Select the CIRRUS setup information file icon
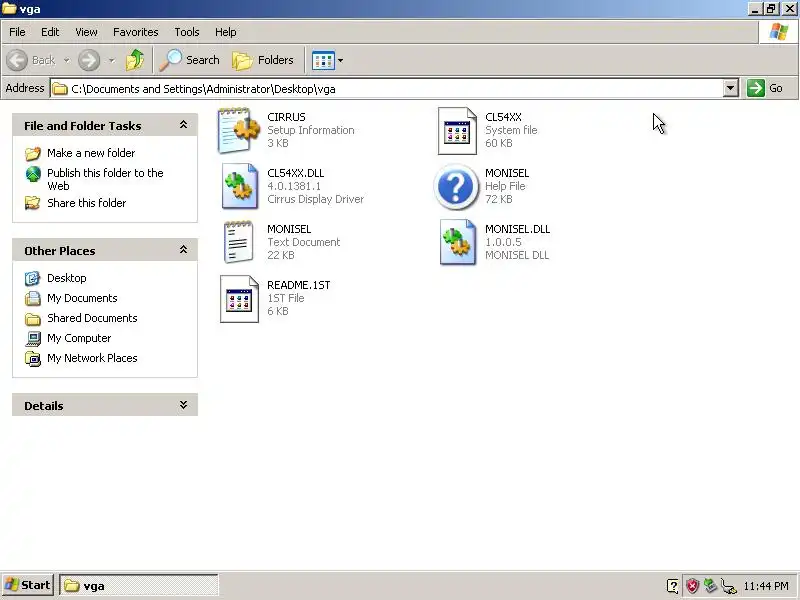 (239, 131)
